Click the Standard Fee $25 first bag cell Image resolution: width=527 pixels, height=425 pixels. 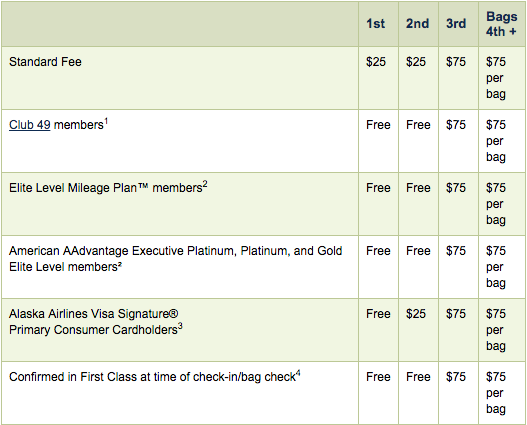(376, 62)
